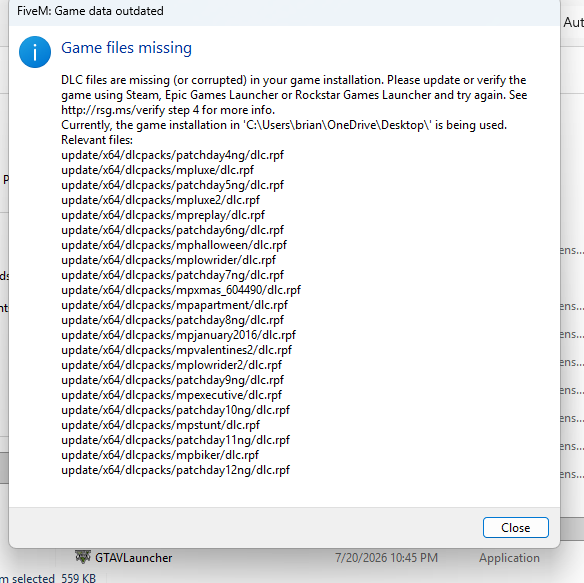Click the "Game files missing" heading
This screenshot has width=584, height=583.
click(126, 48)
